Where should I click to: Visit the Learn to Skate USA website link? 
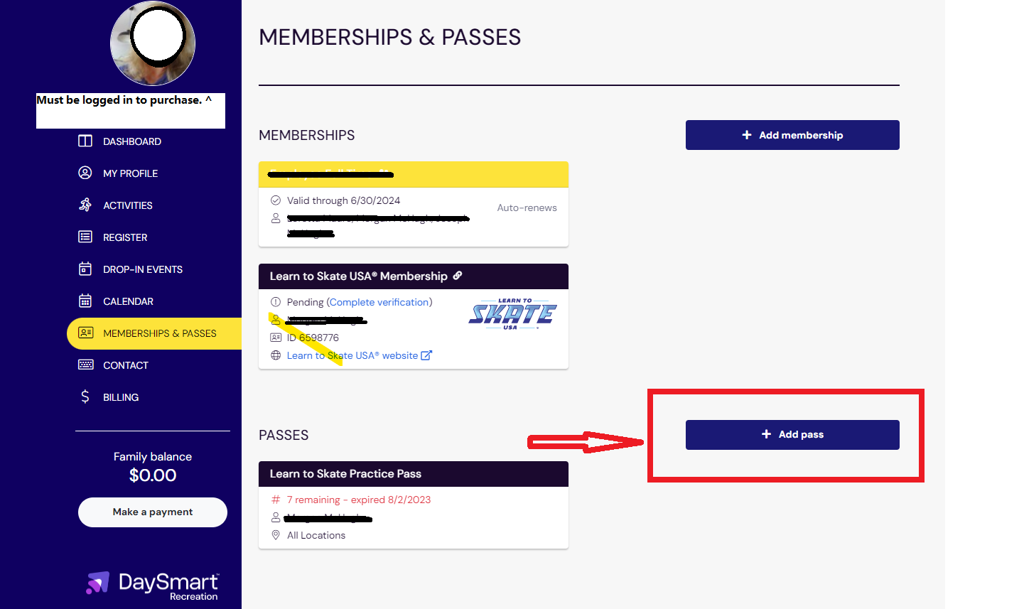(352, 355)
